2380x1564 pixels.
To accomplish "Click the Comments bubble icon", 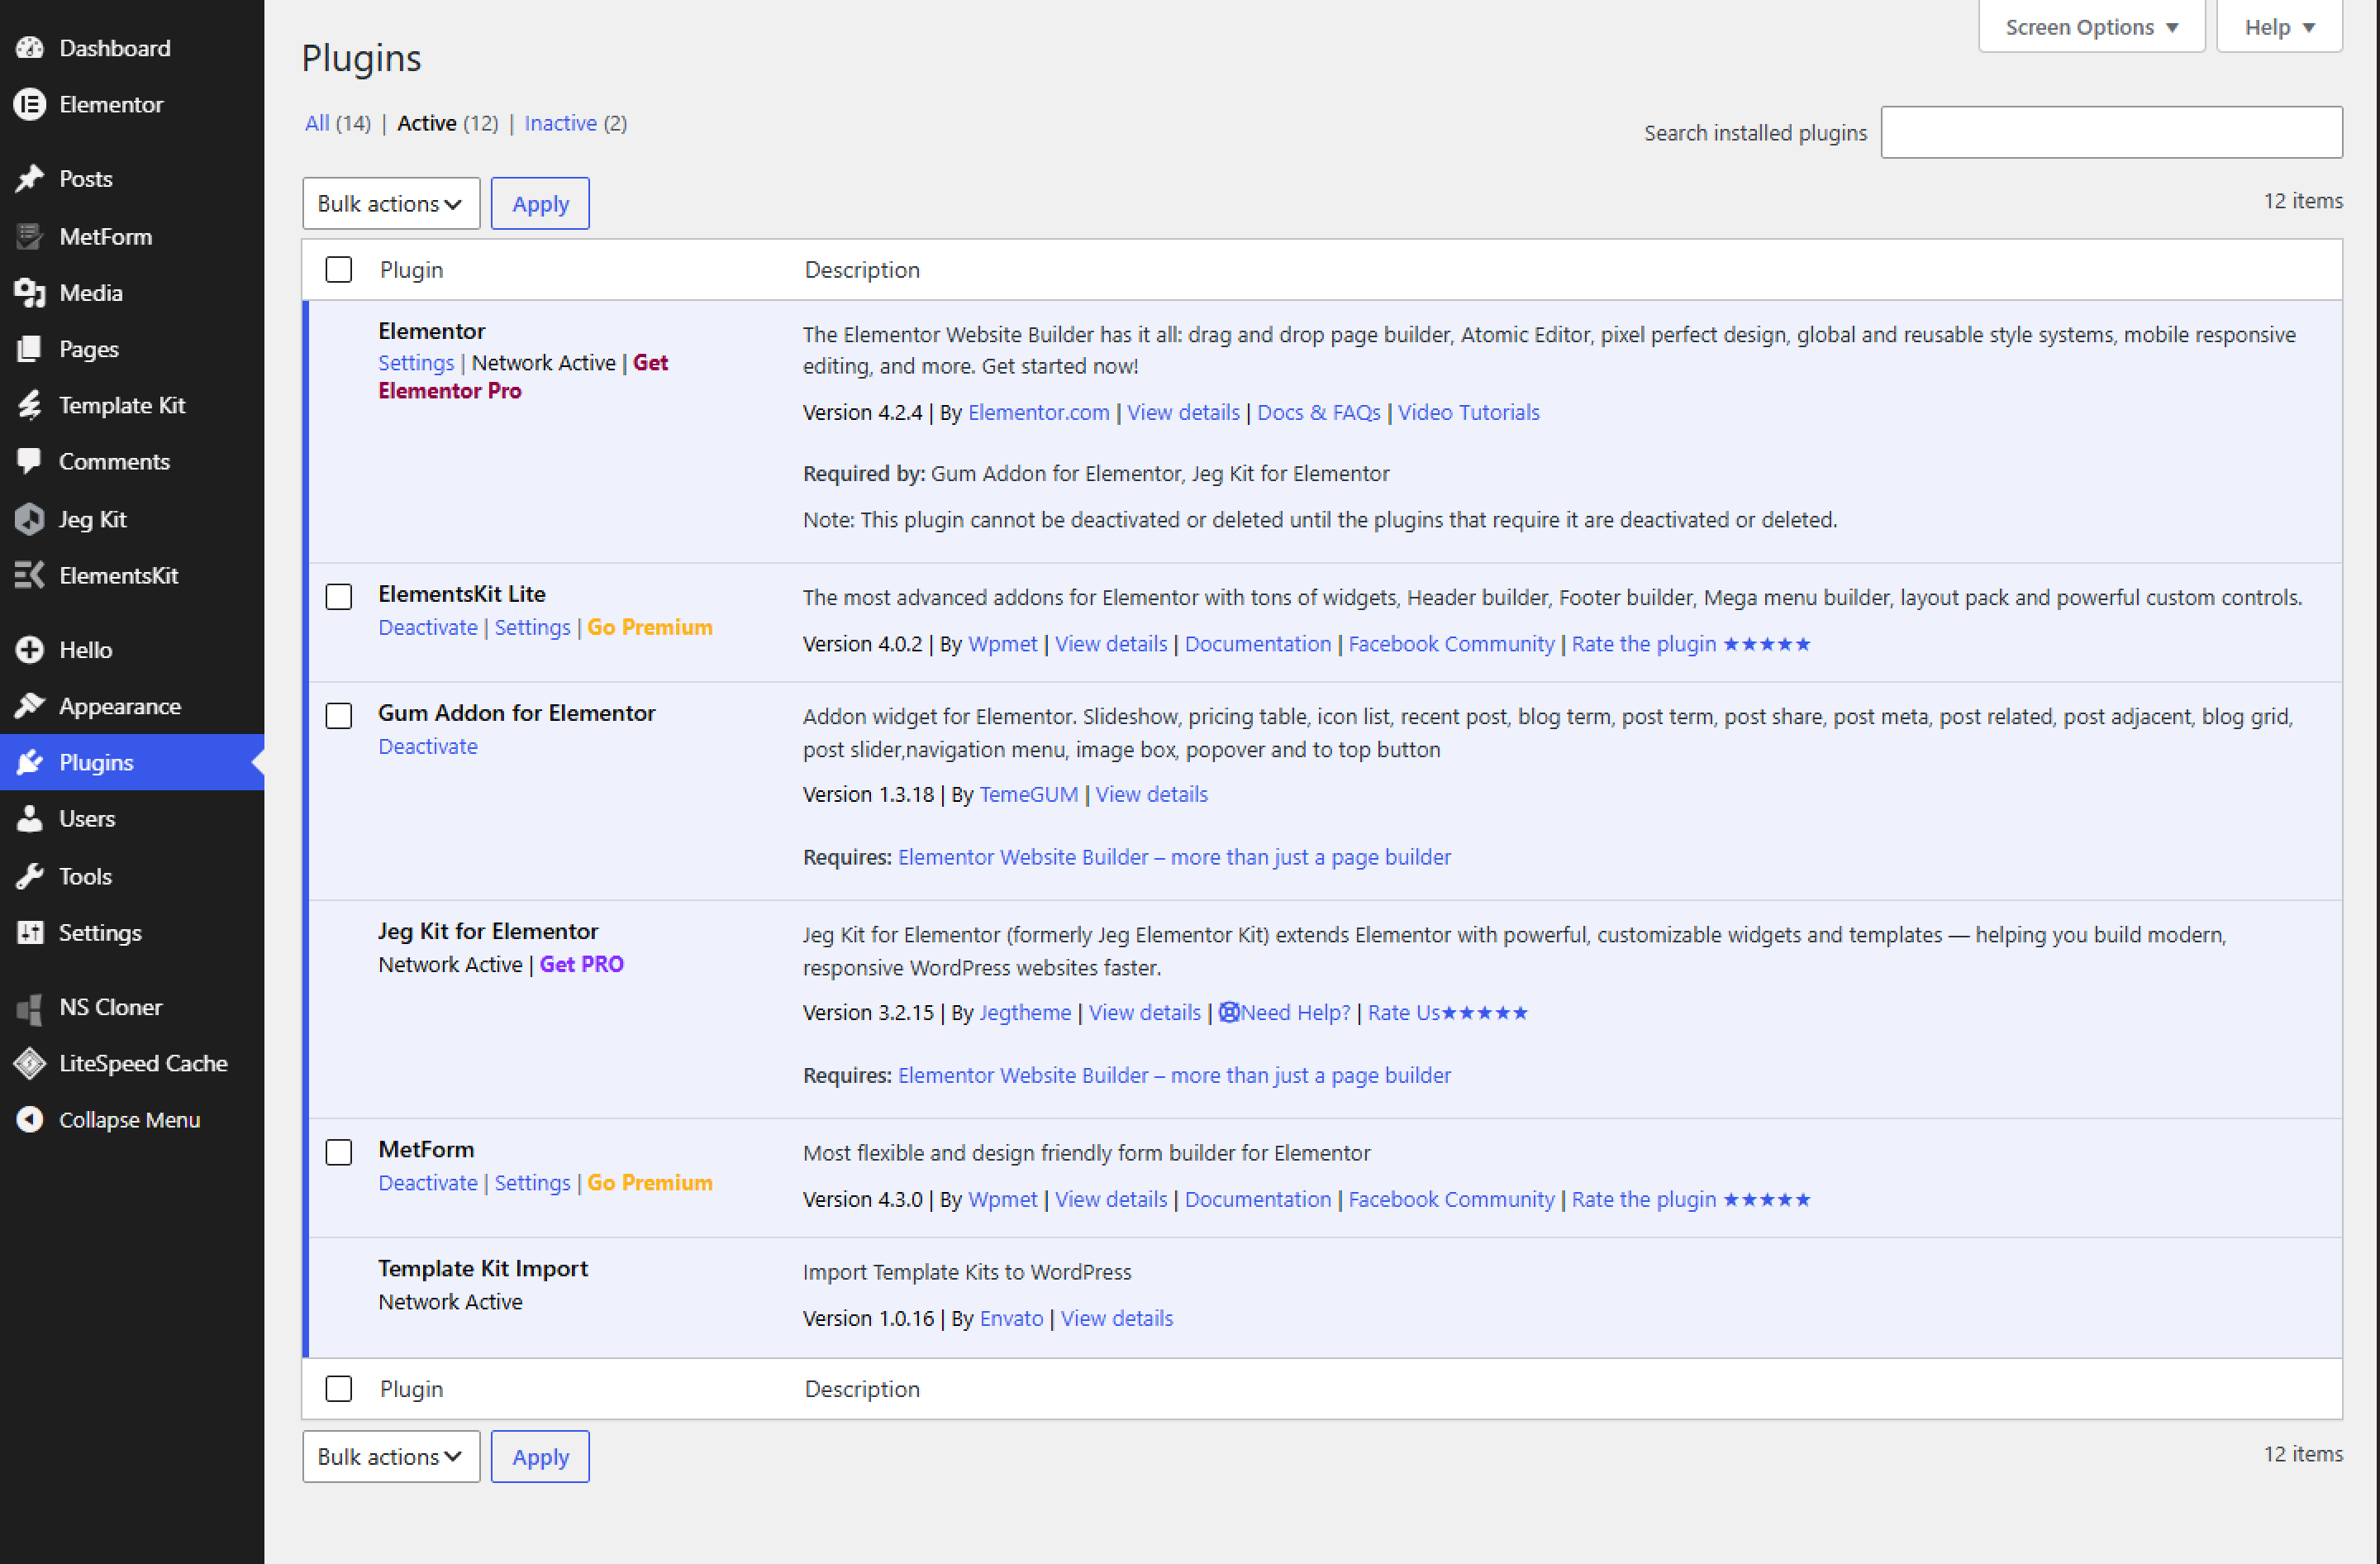I will click(30, 461).
